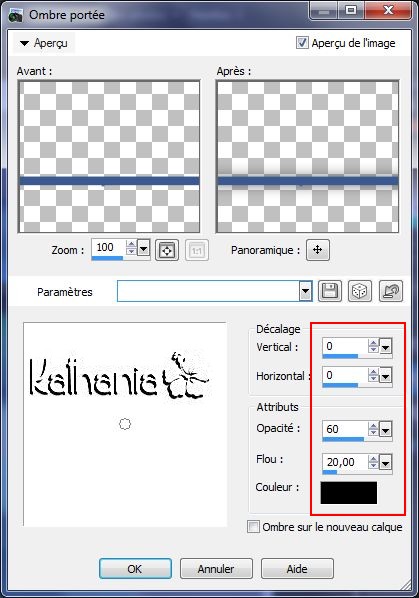
Task: Click the crosshair handle in the offset preview
Action: point(125,424)
